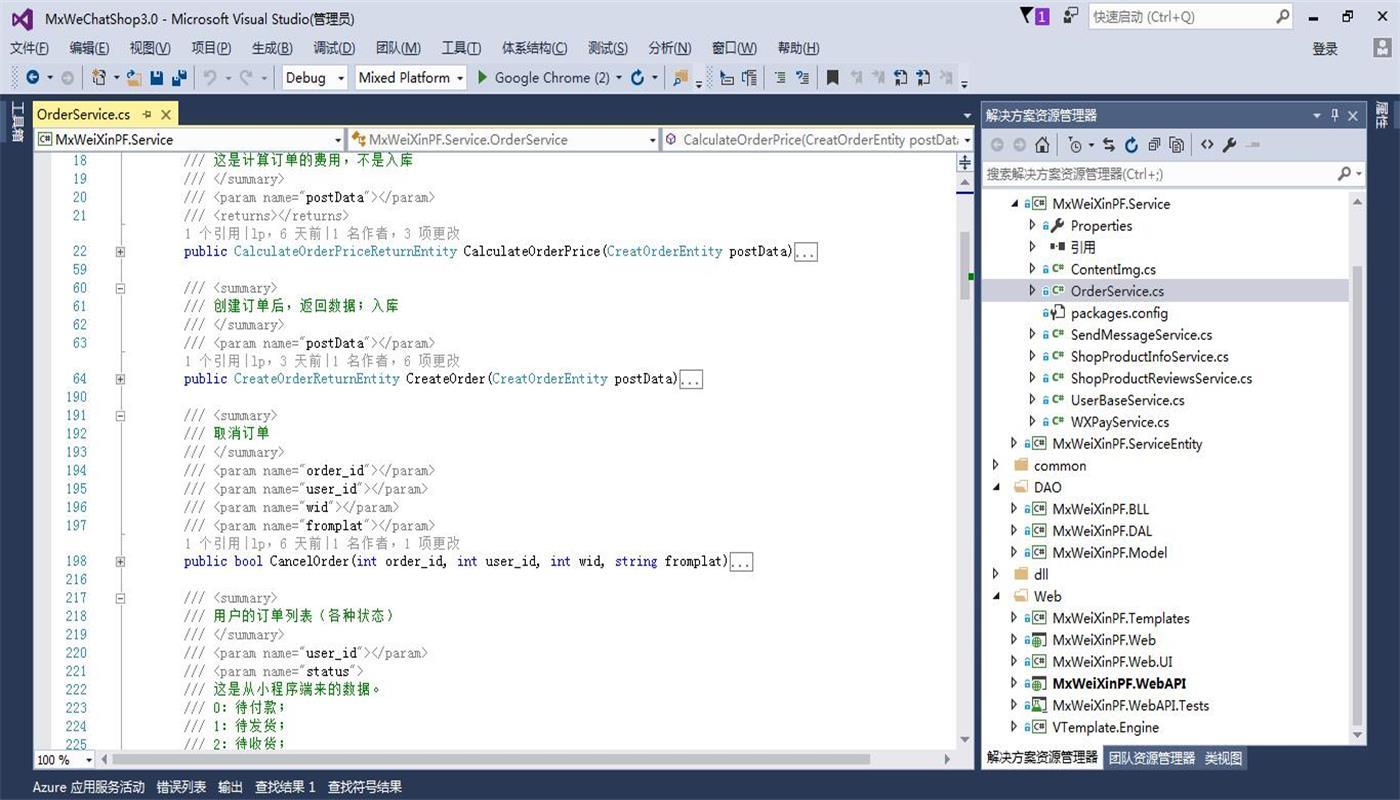Screen dimensions: 1400x800
Task: Expand collapsed CalculateOrderPrice method outline
Action: coord(120,252)
